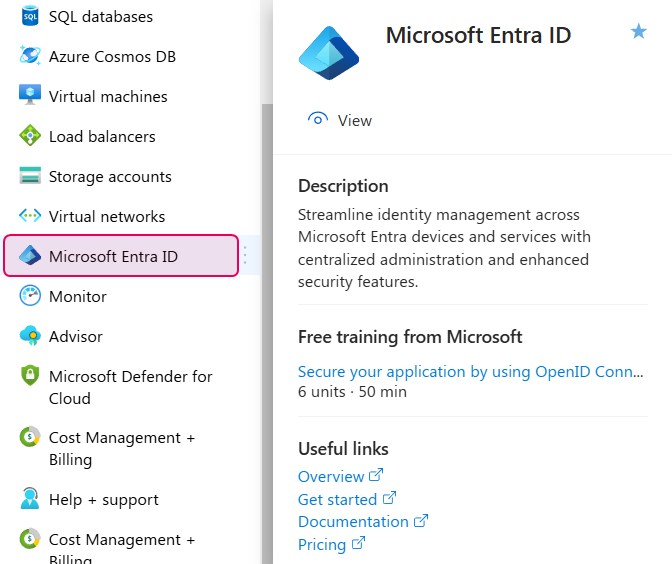
Task: Click the Description heading
Action: coord(343,186)
